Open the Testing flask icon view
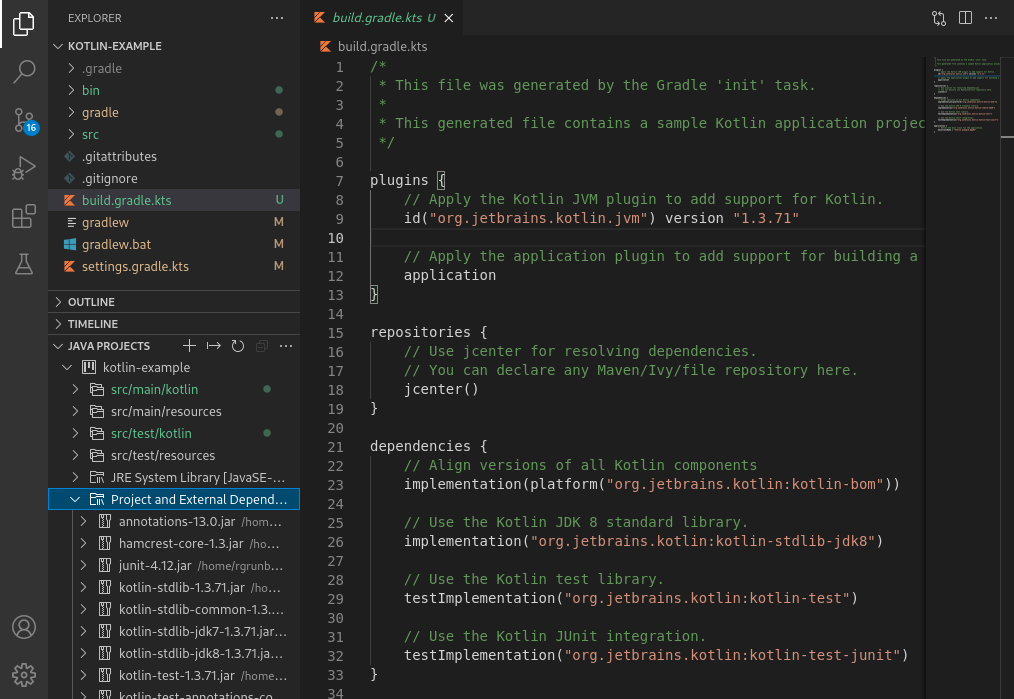 click(24, 264)
